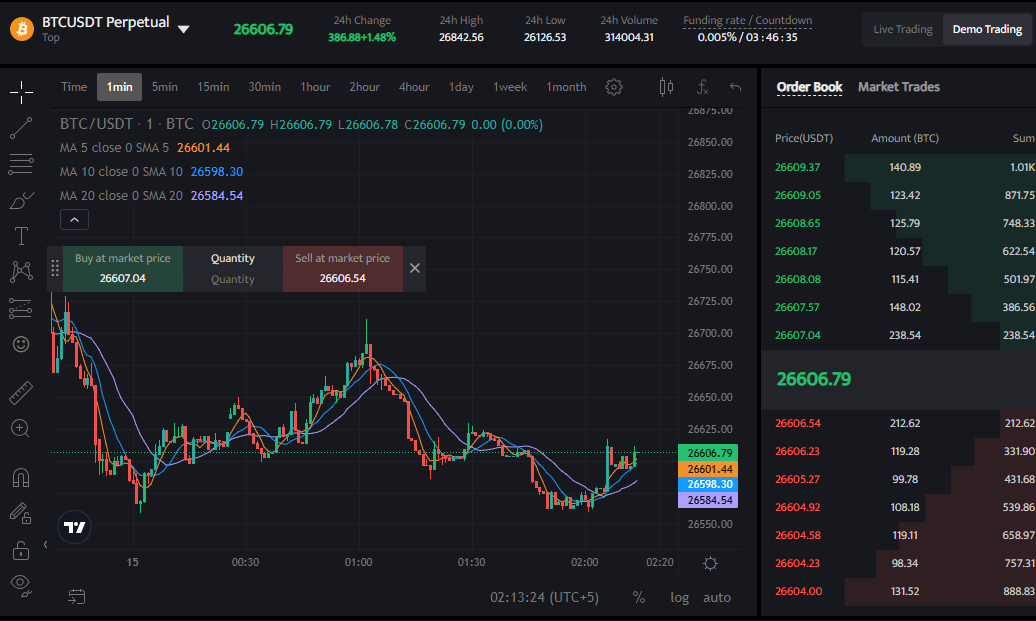This screenshot has height=621, width=1036.
Task: Select the 1day interval
Action: (x=461, y=87)
